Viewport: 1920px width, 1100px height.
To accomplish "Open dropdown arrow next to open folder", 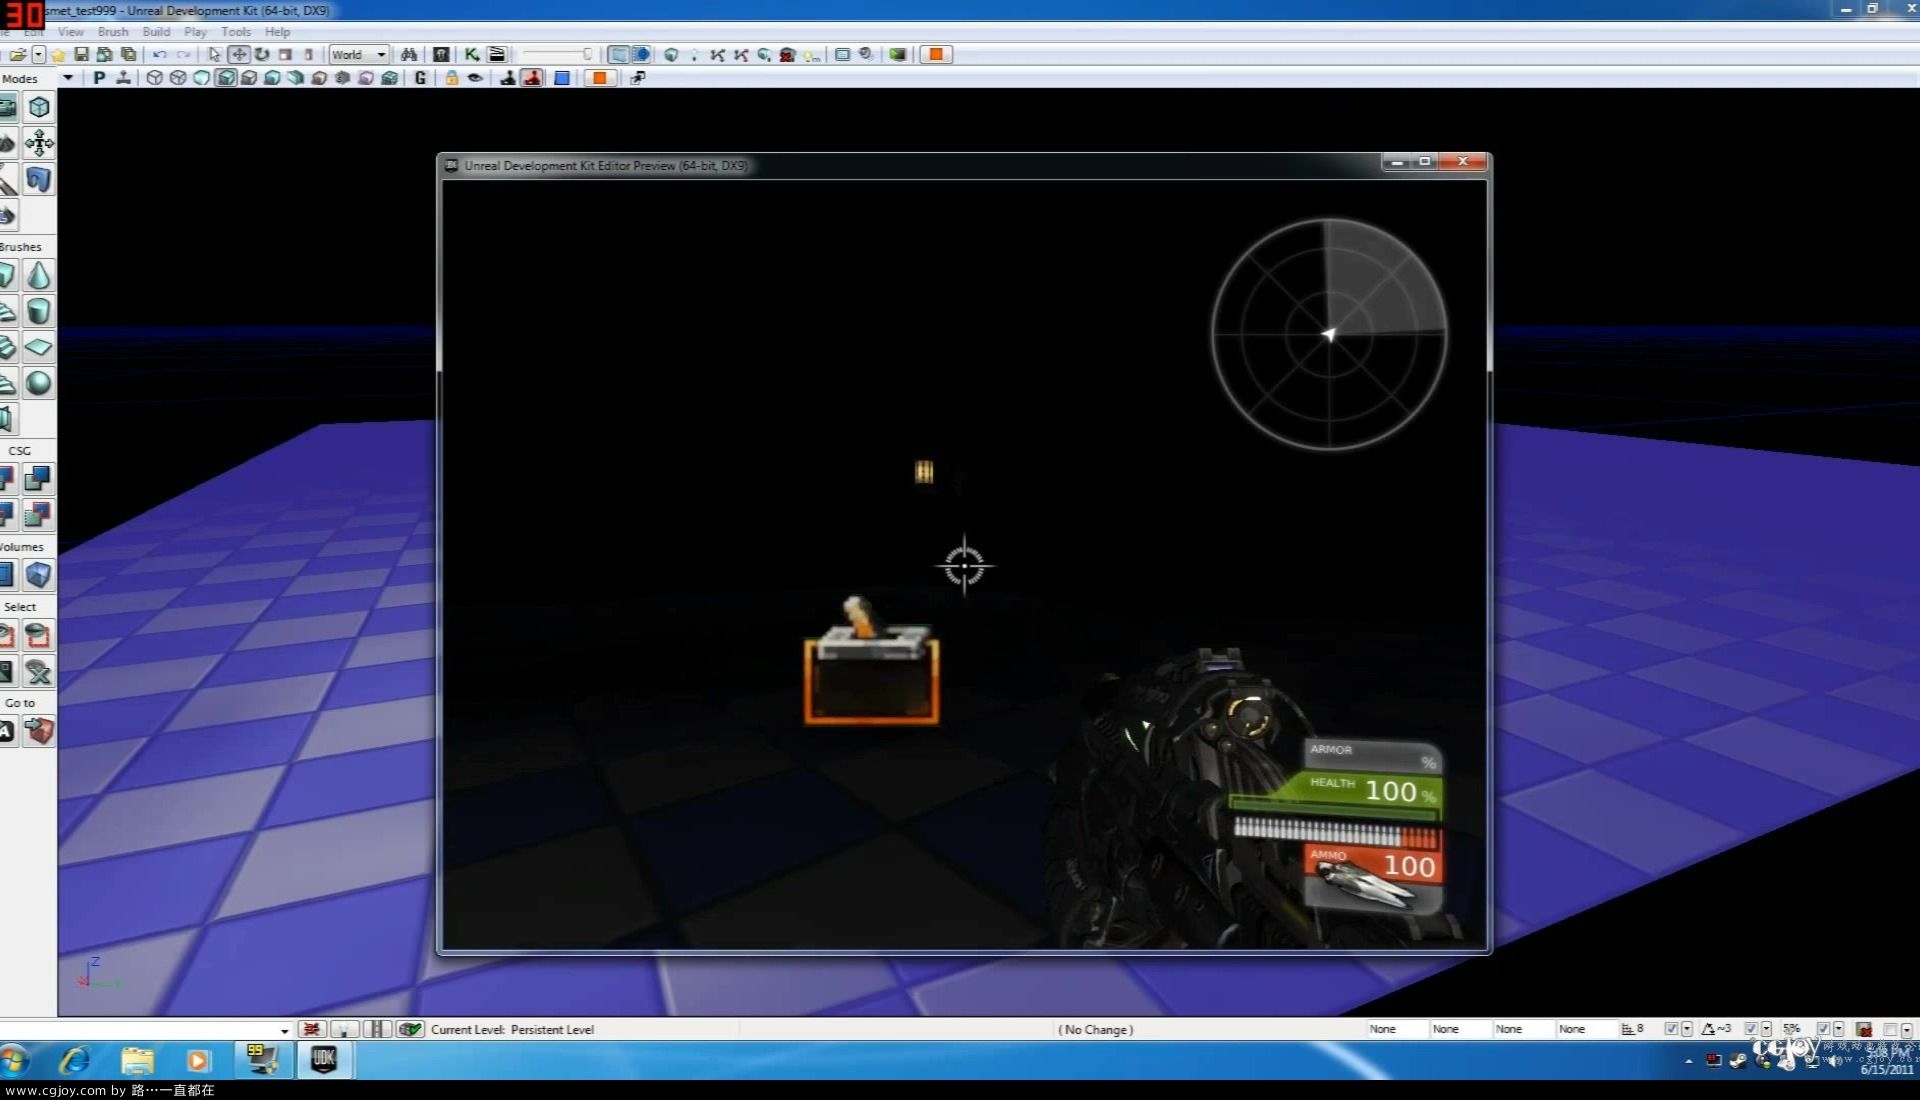I will 38,55.
